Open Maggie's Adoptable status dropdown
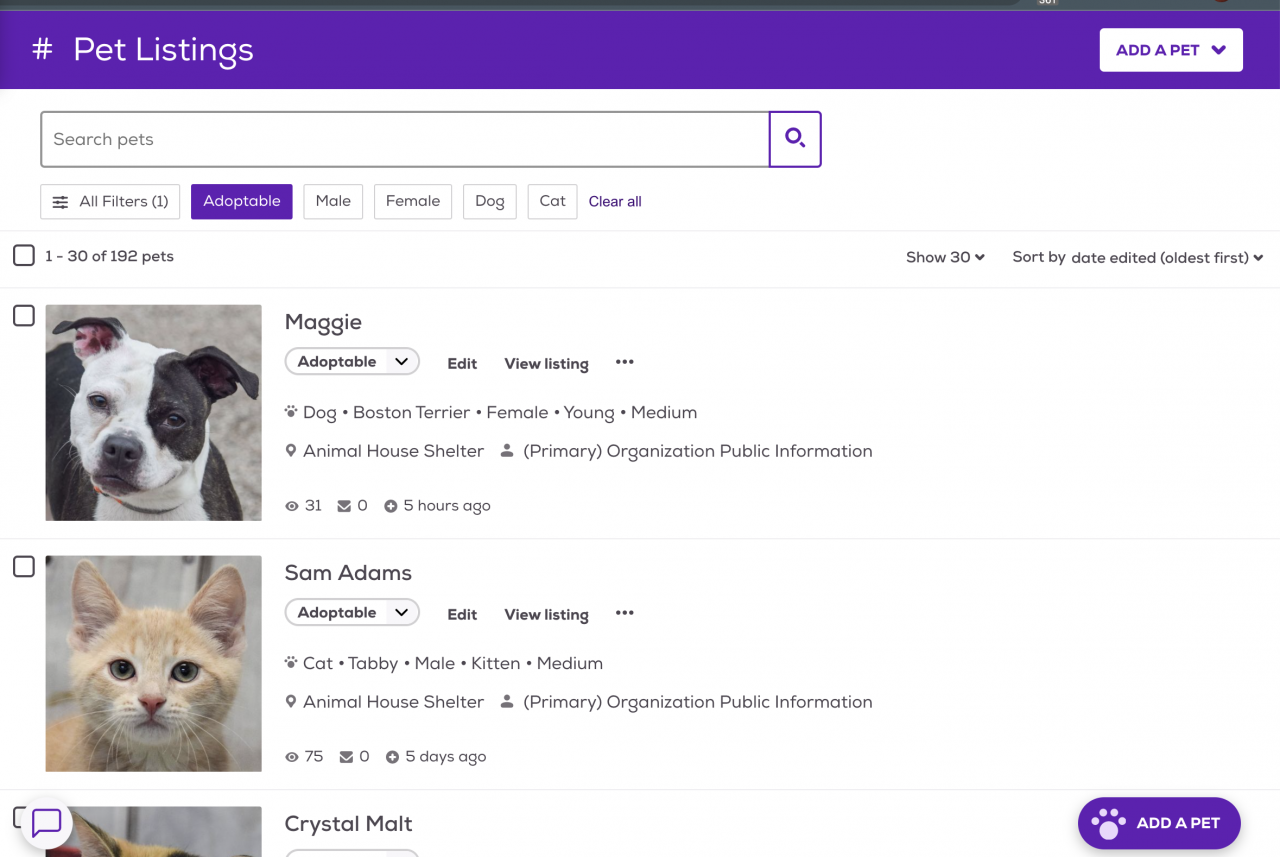 352,362
